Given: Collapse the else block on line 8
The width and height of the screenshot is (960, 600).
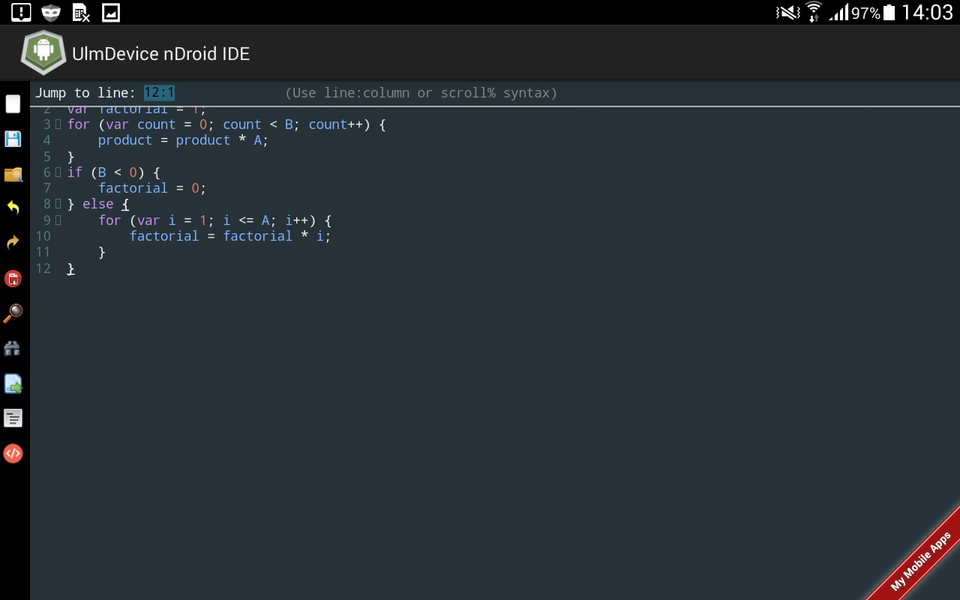Looking at the screenshot, I should [x=57, y=204].
